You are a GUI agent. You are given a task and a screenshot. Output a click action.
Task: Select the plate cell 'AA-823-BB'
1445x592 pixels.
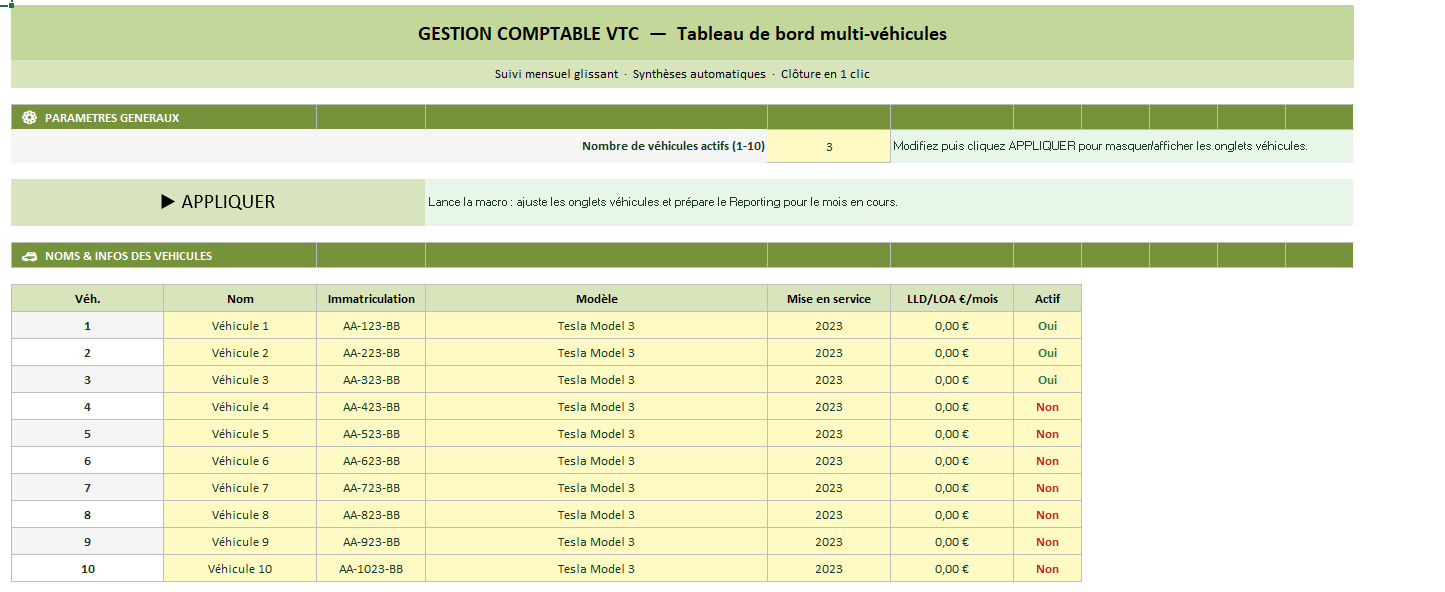(371, 515)
